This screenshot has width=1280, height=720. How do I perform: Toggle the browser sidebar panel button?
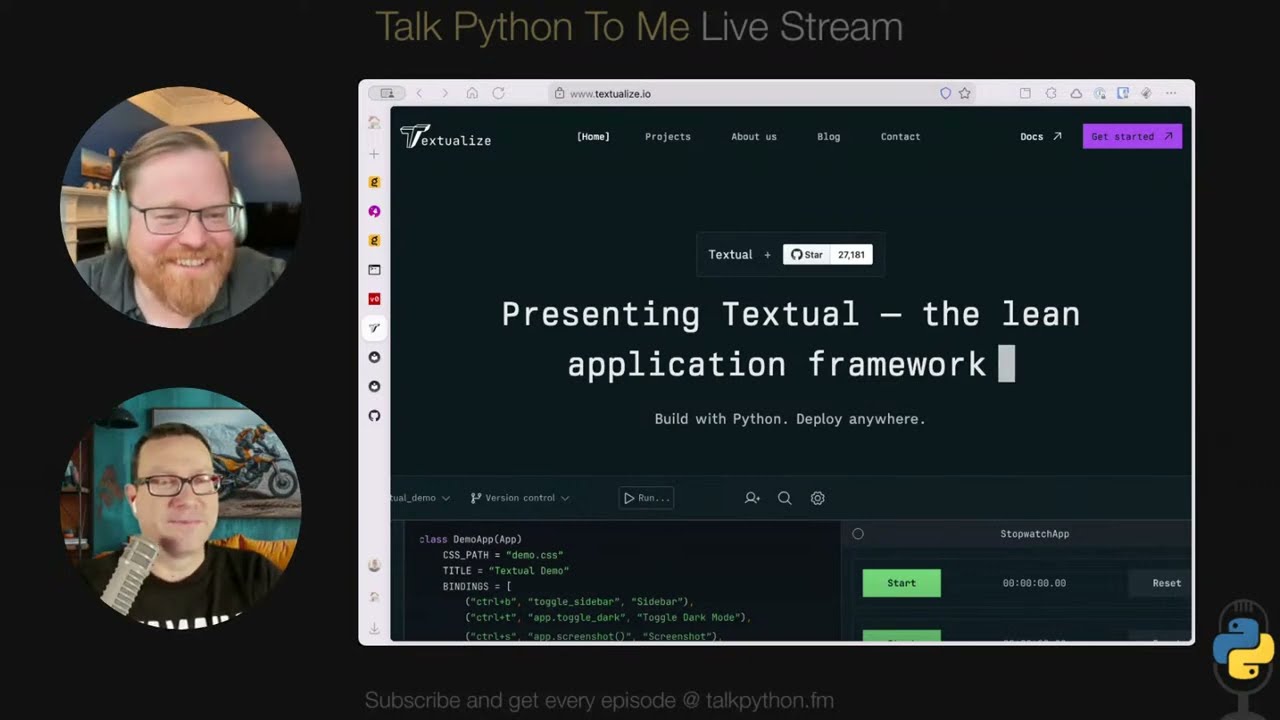coord(386,93)
